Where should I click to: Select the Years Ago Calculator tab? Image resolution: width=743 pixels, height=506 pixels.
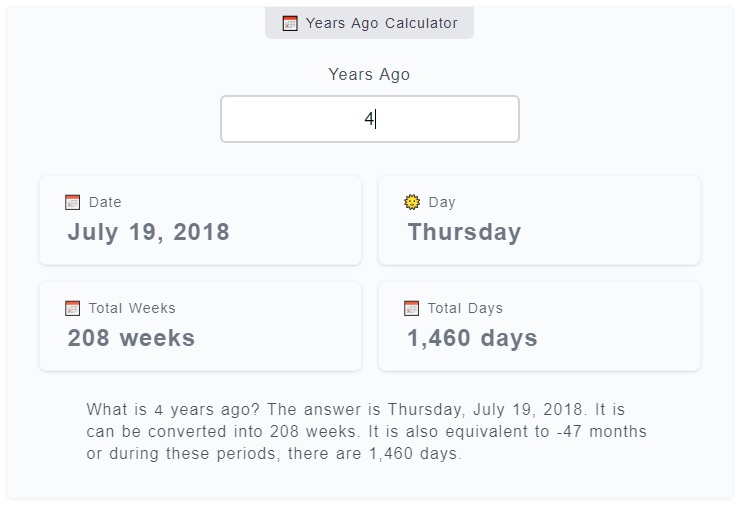pyautogui.click(x=370, y=23)
